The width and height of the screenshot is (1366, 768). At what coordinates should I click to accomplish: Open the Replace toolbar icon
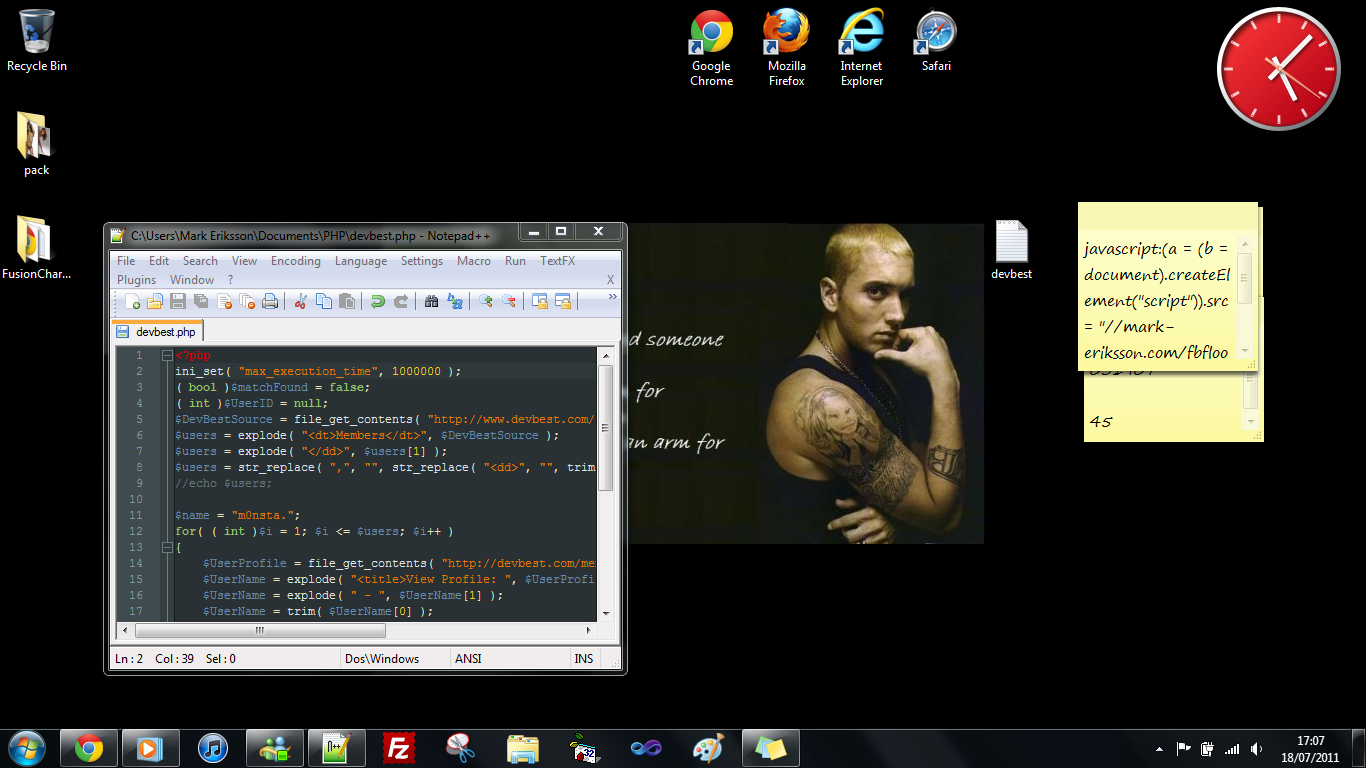tap(455, 301)
